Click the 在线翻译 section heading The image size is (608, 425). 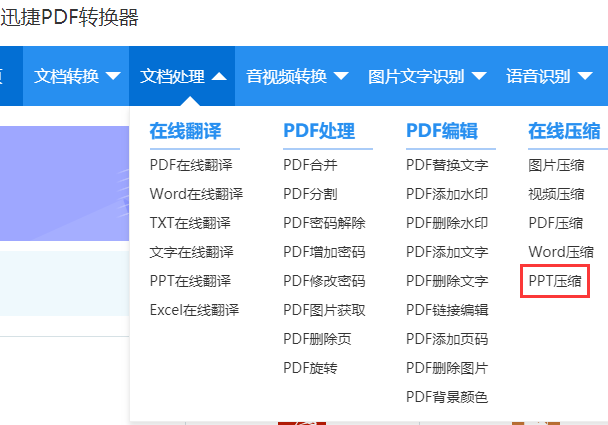185,131
